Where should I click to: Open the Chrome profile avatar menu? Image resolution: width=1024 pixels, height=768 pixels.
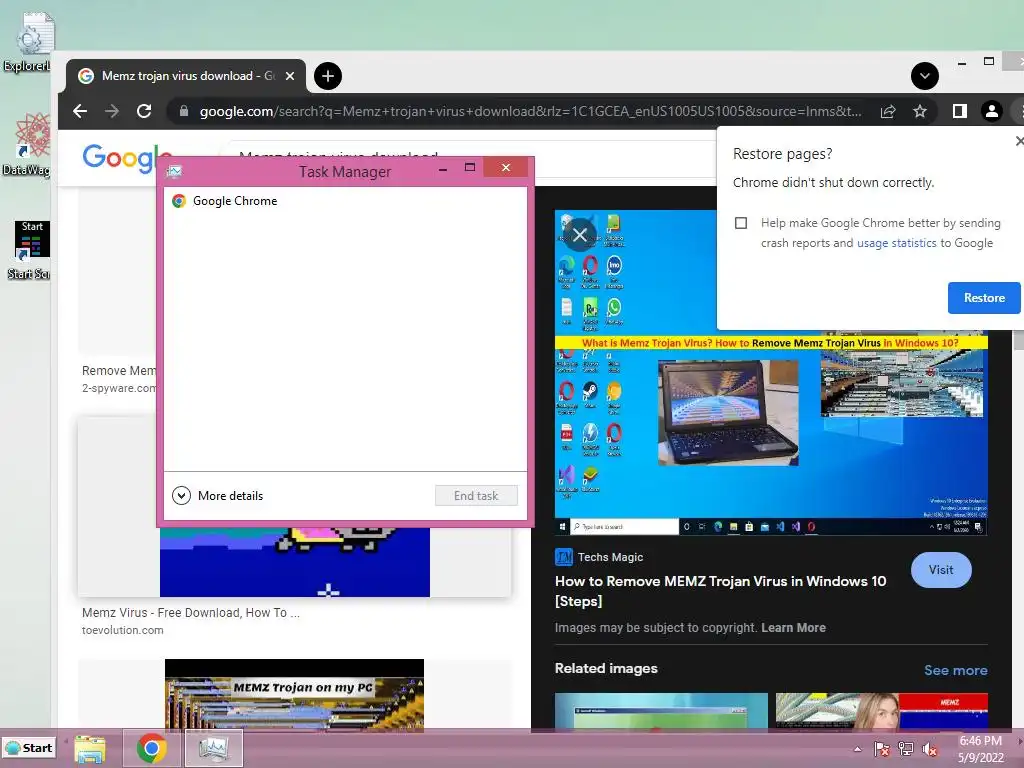[x=991, y=112]
